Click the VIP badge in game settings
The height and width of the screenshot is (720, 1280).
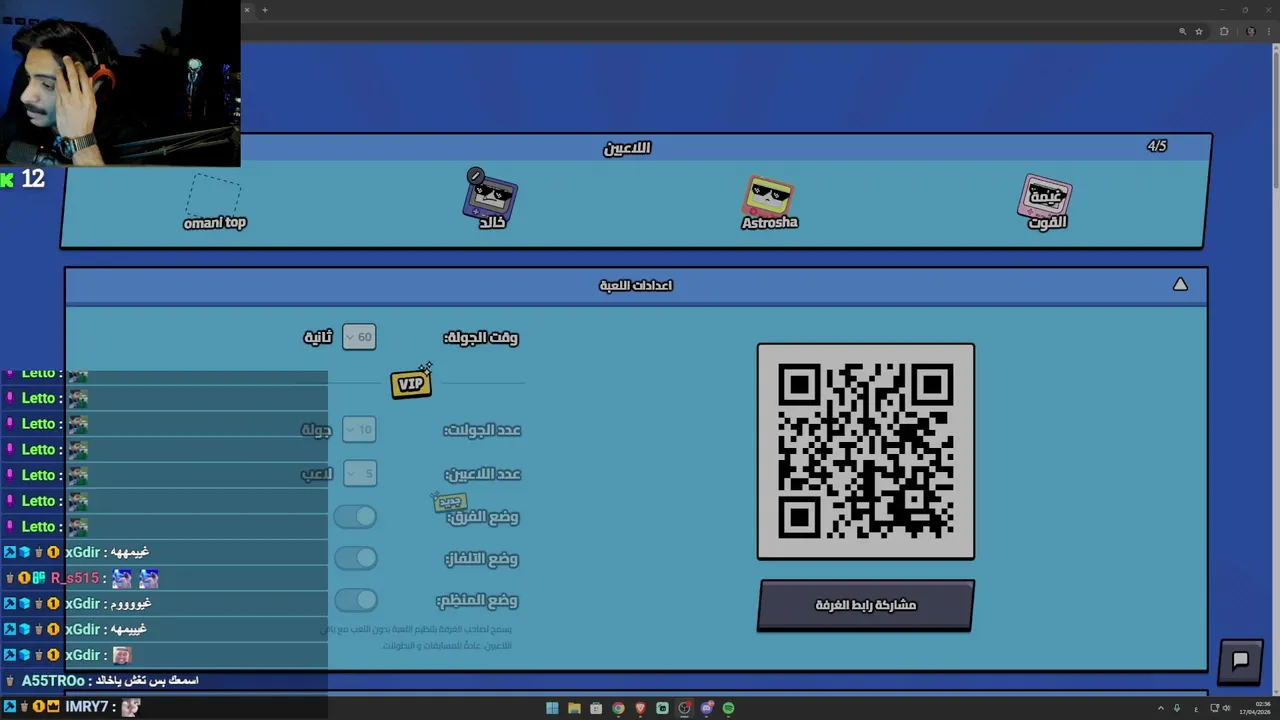point(411,383)
